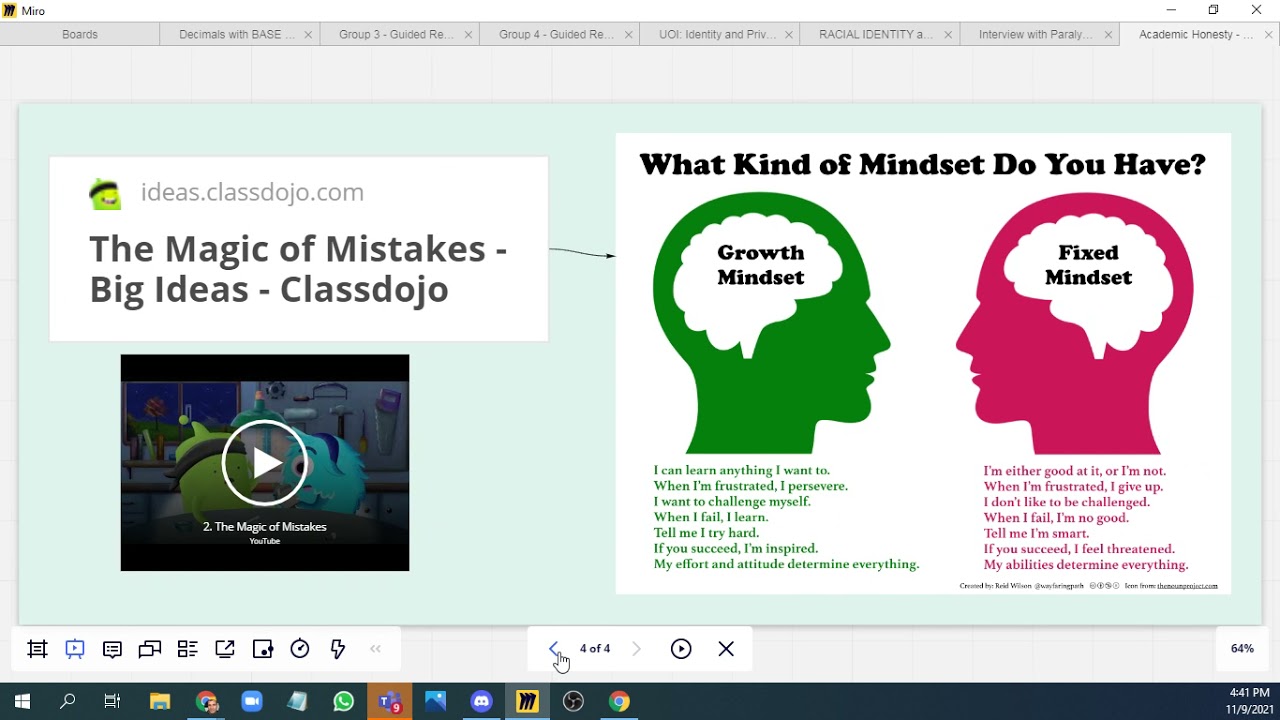
Task: Open the Windows Start menu
Action: tap(22, 701)
